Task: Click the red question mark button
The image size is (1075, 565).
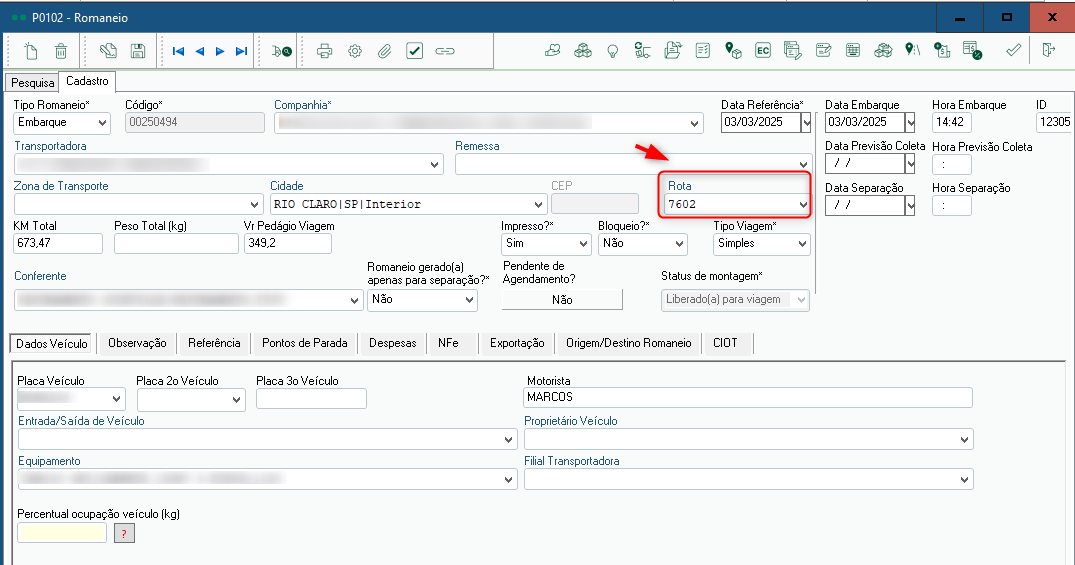Action: 124,533
